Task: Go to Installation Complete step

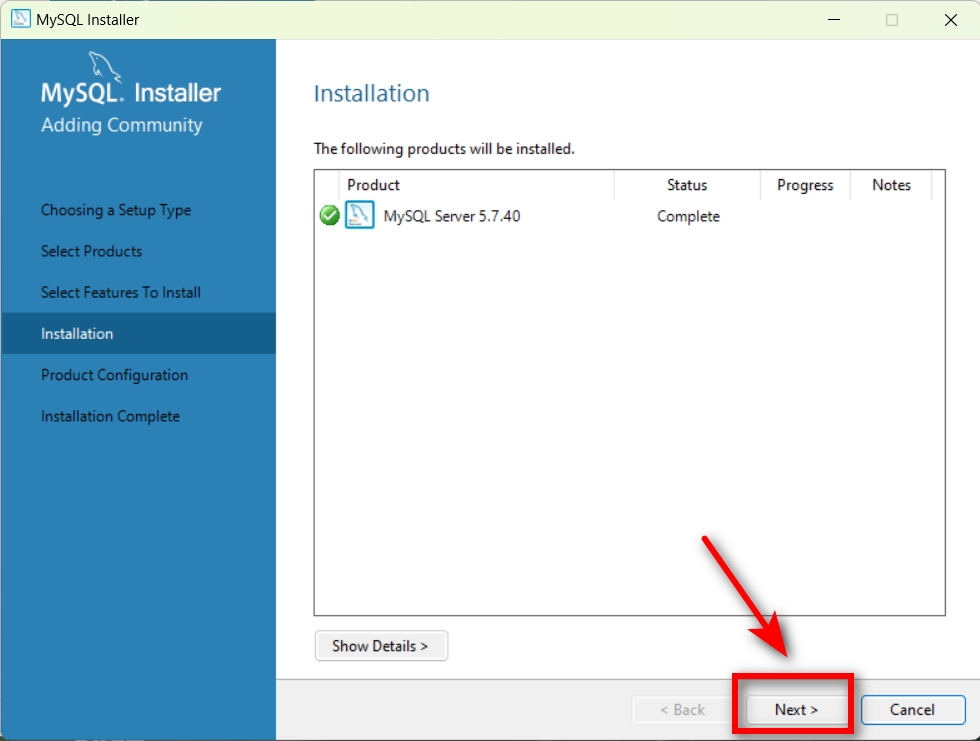Action: point(111,416)
